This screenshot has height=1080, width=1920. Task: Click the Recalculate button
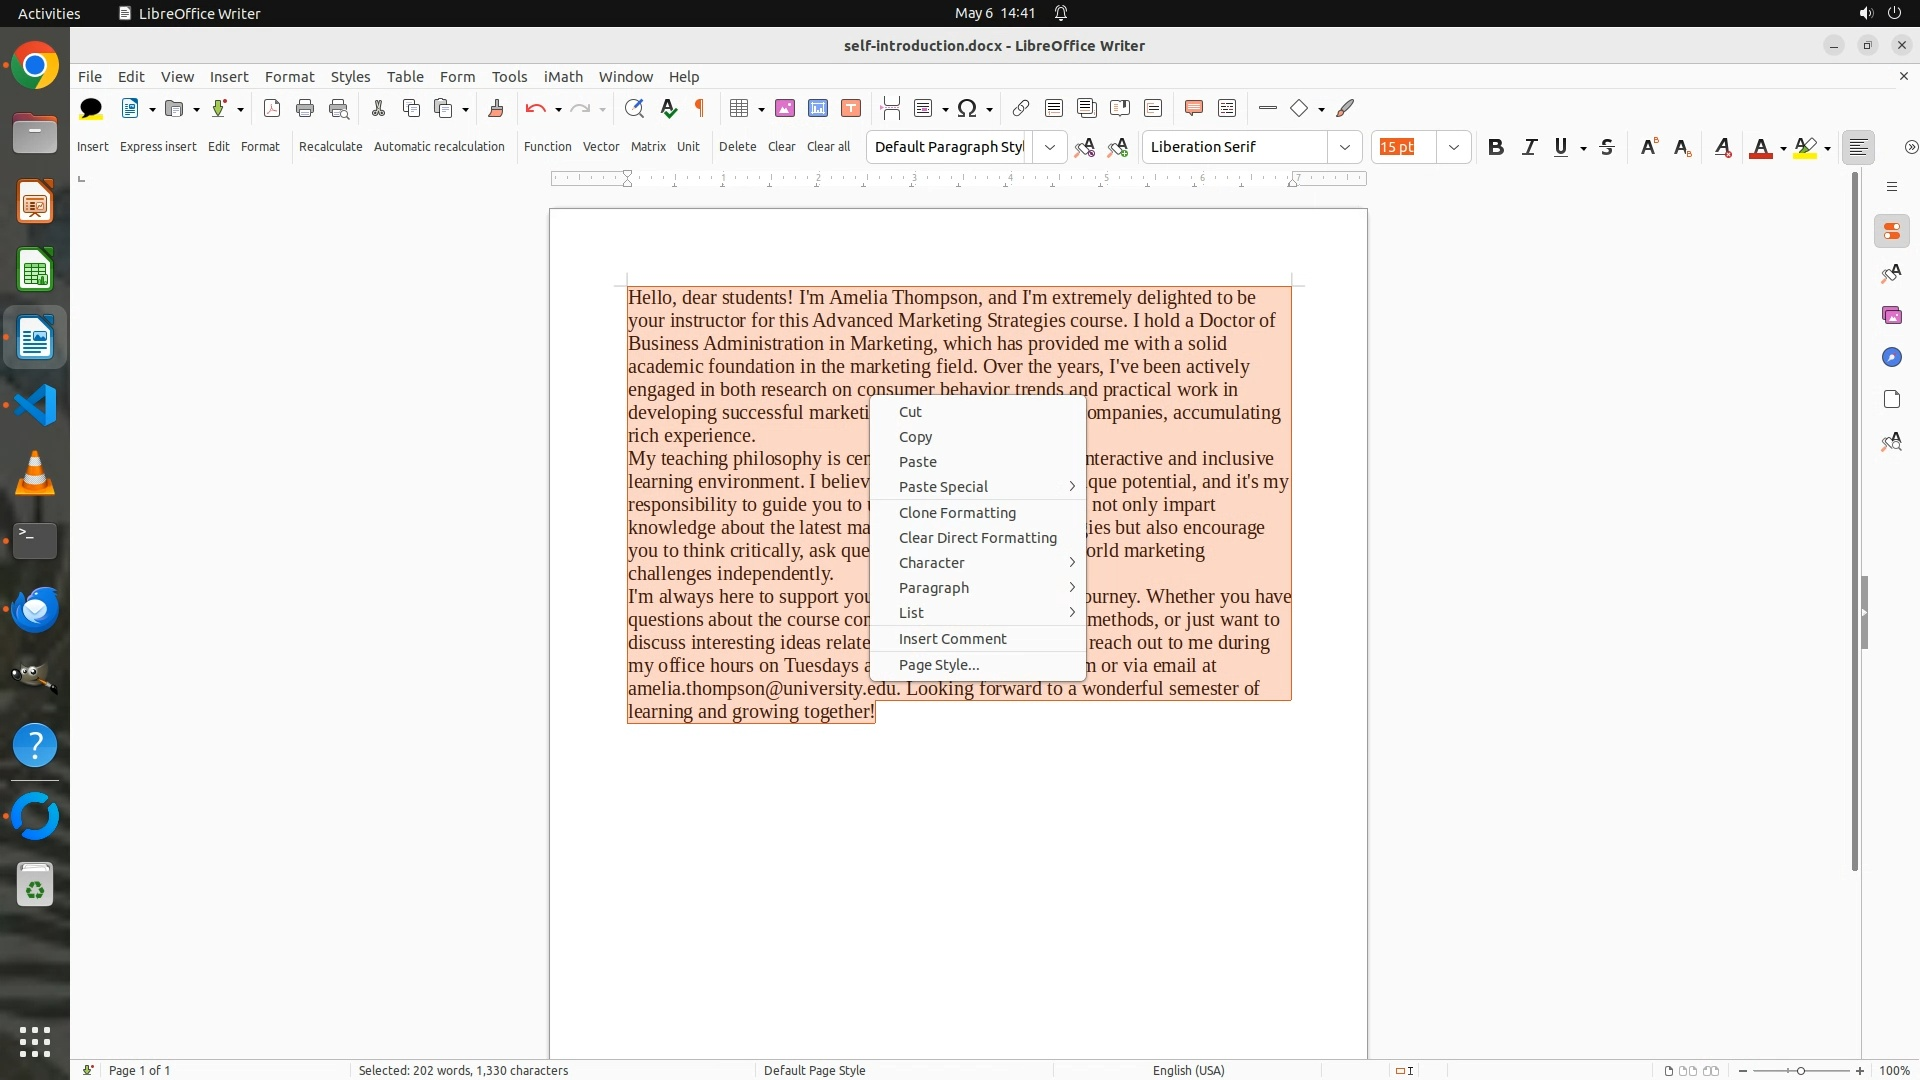[330, 146]
